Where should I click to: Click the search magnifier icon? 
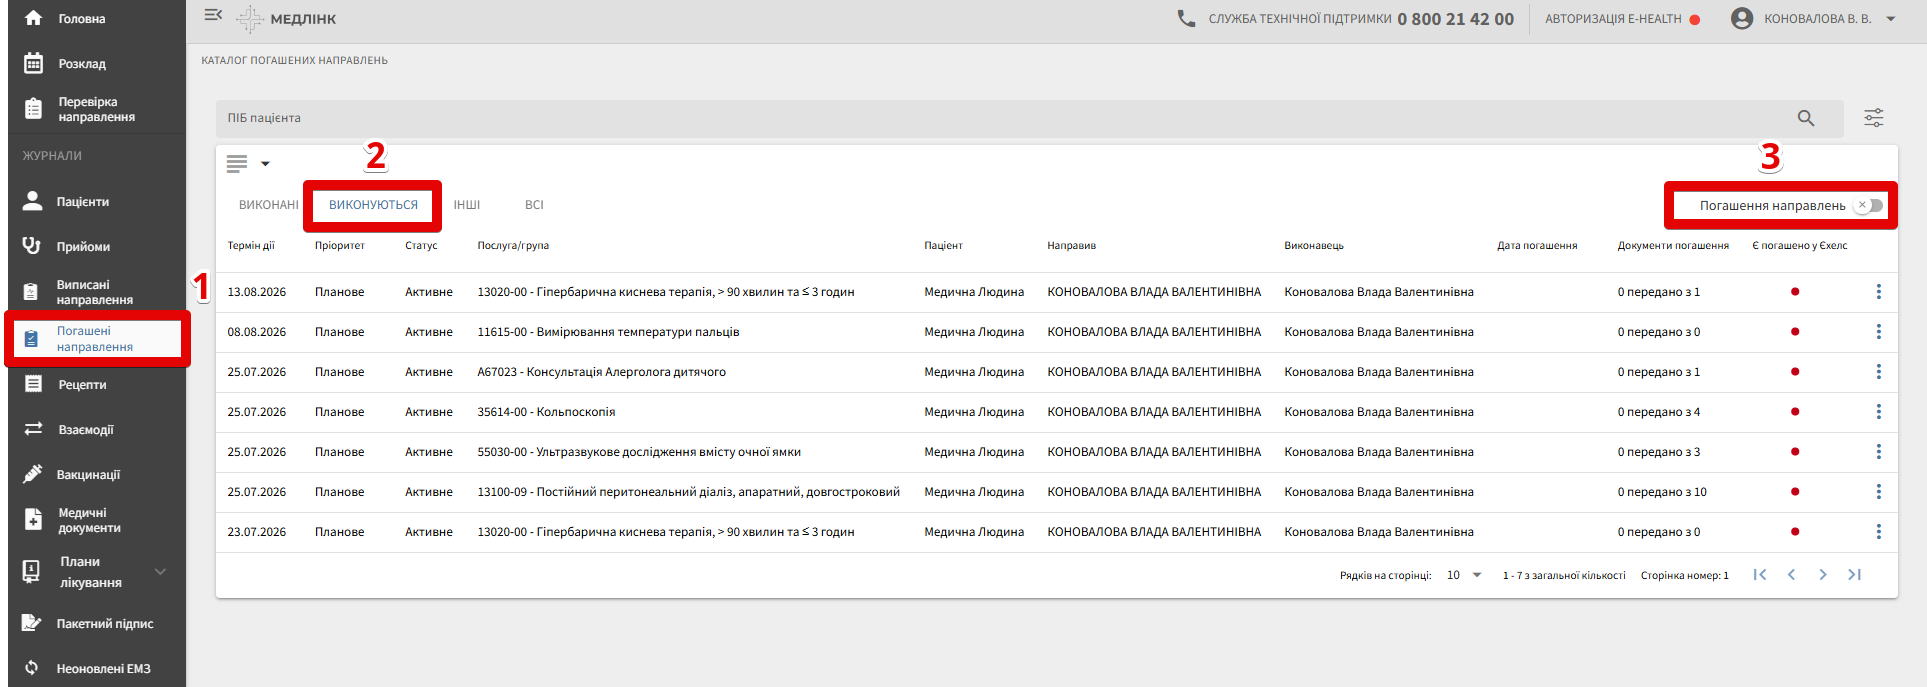pos(1805,118)
